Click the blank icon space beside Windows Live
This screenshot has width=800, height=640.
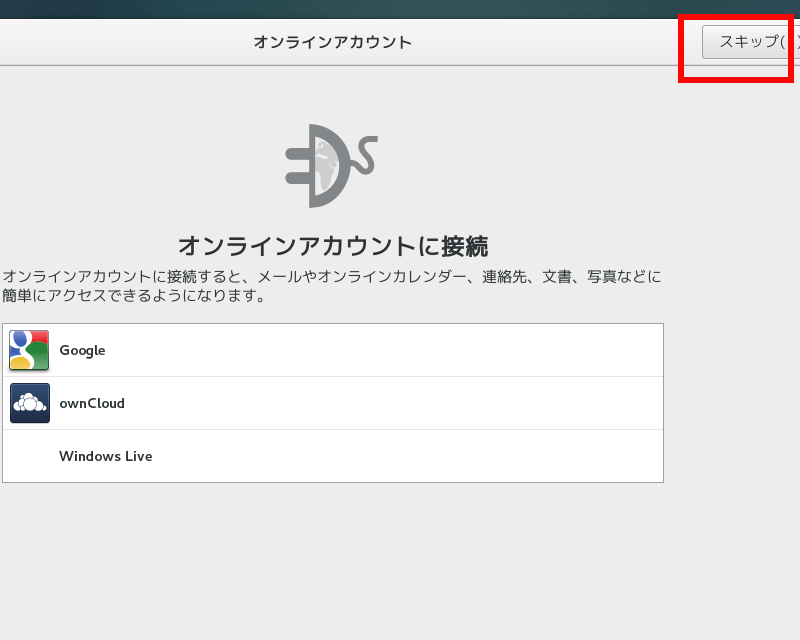point(29,456)
